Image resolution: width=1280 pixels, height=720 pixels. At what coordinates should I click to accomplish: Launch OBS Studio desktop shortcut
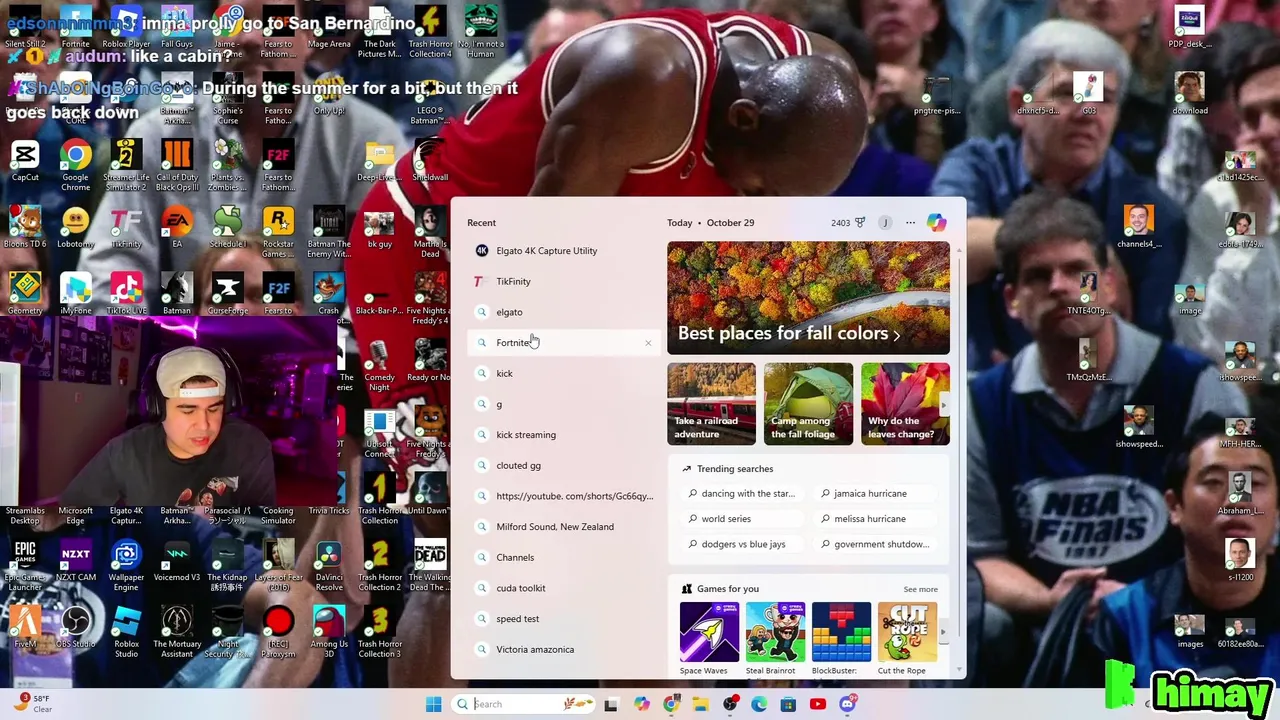coord(75,627)
